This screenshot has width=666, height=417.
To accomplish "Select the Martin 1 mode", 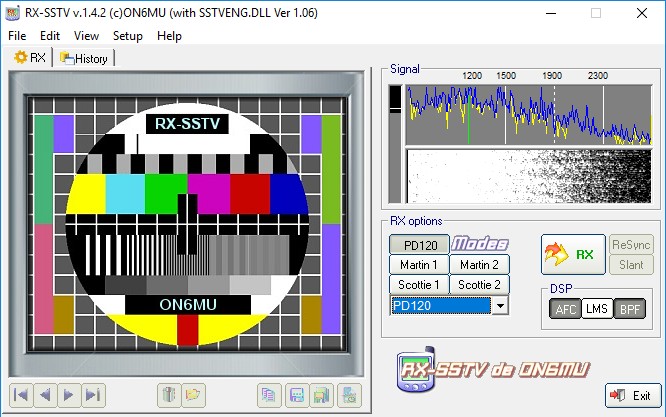I will 418,265.
